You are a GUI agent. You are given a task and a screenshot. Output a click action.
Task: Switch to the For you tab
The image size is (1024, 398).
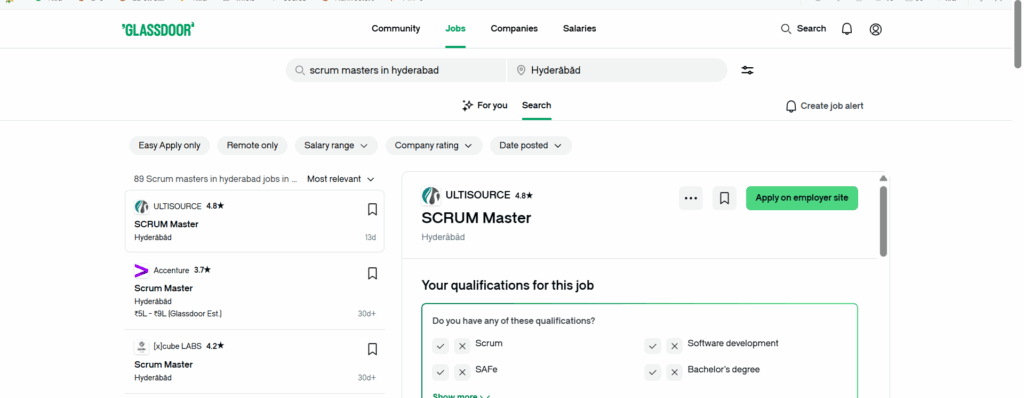tap(485, 105)
